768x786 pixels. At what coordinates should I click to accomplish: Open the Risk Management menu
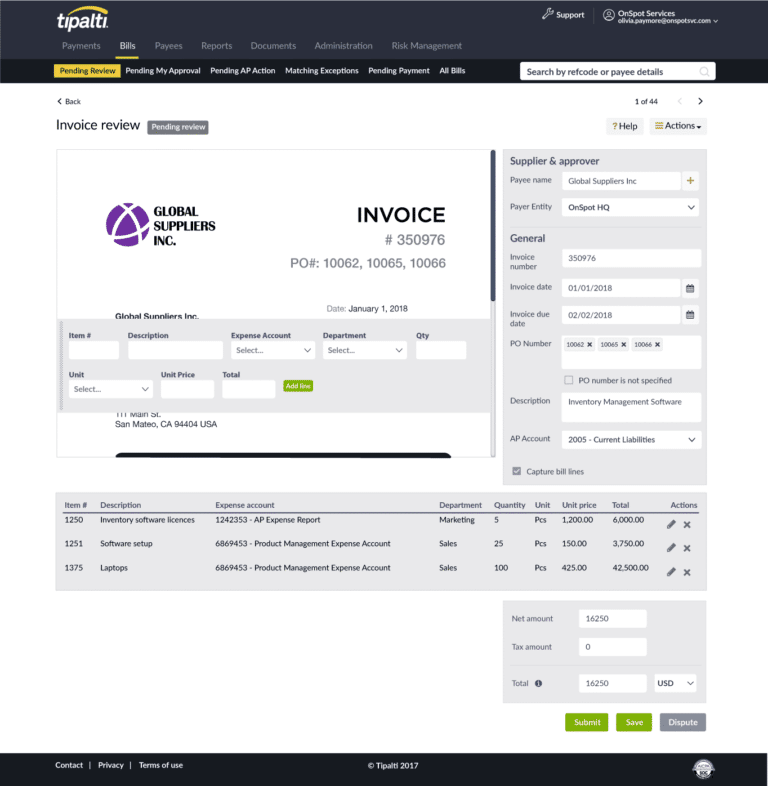tap(427, 46)
